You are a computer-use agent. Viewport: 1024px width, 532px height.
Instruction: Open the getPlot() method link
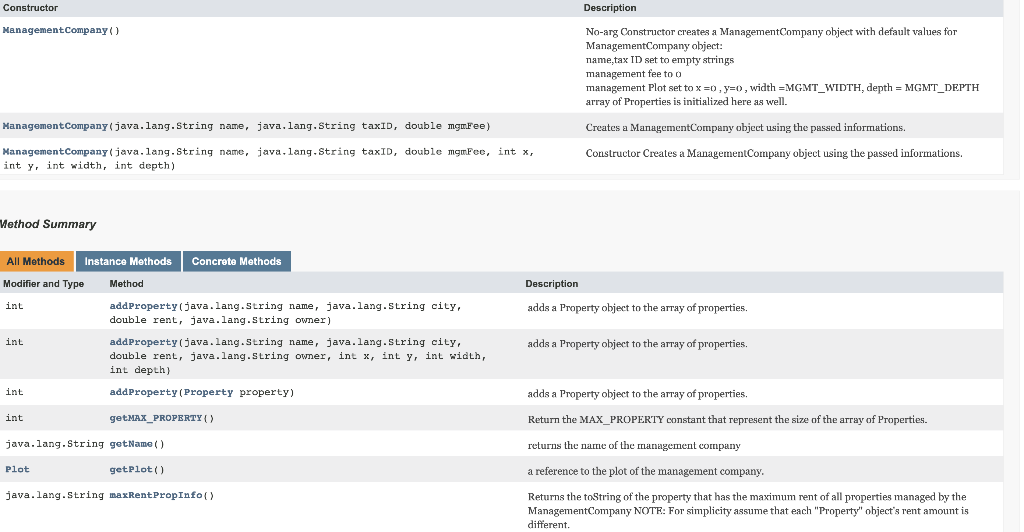pos(131,469)
